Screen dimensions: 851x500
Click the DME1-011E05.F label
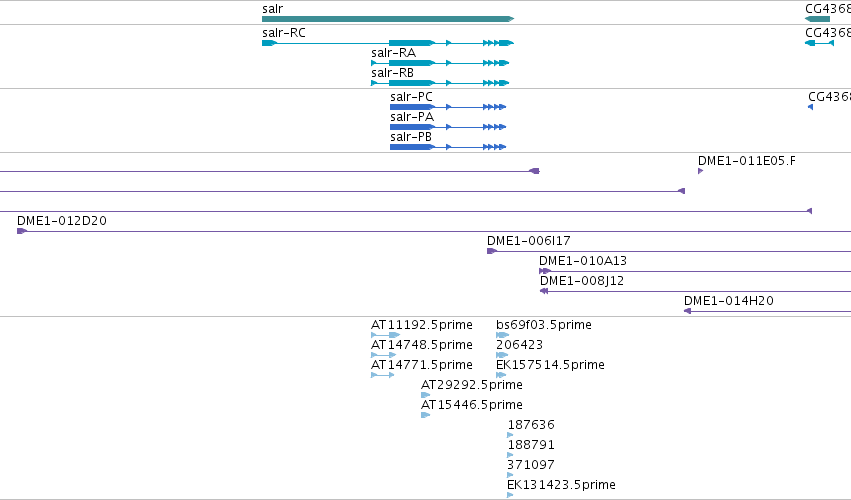click(747, 161)
